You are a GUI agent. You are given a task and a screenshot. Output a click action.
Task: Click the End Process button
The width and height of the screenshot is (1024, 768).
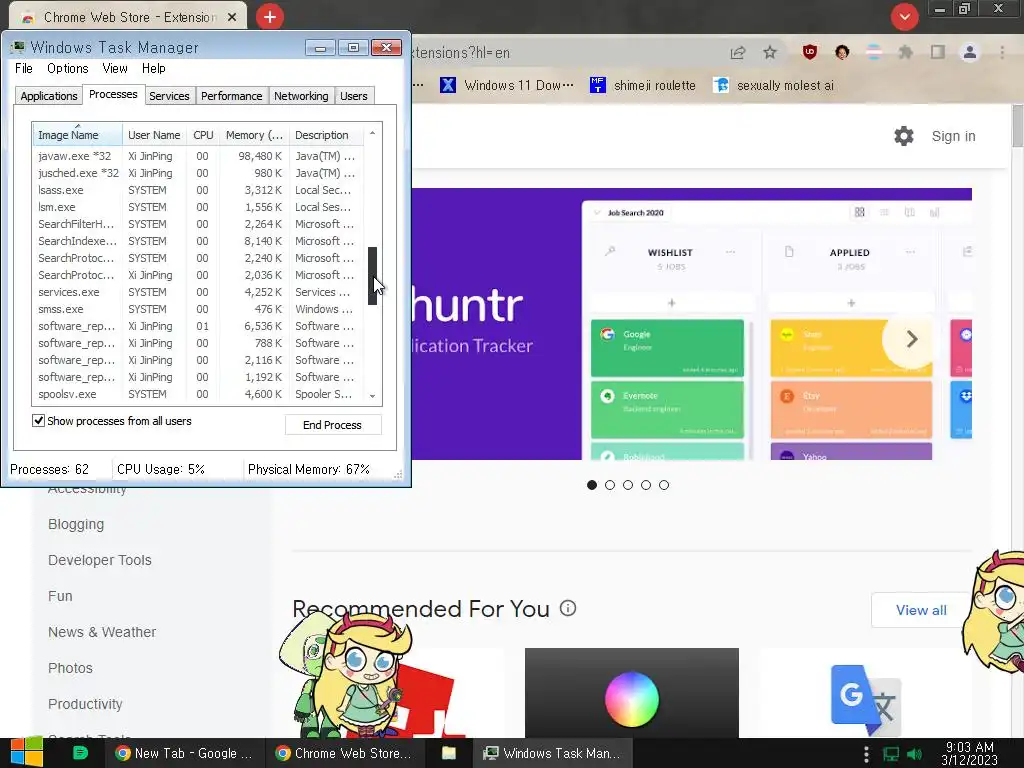pyautogui.click(x=332, y=424)
